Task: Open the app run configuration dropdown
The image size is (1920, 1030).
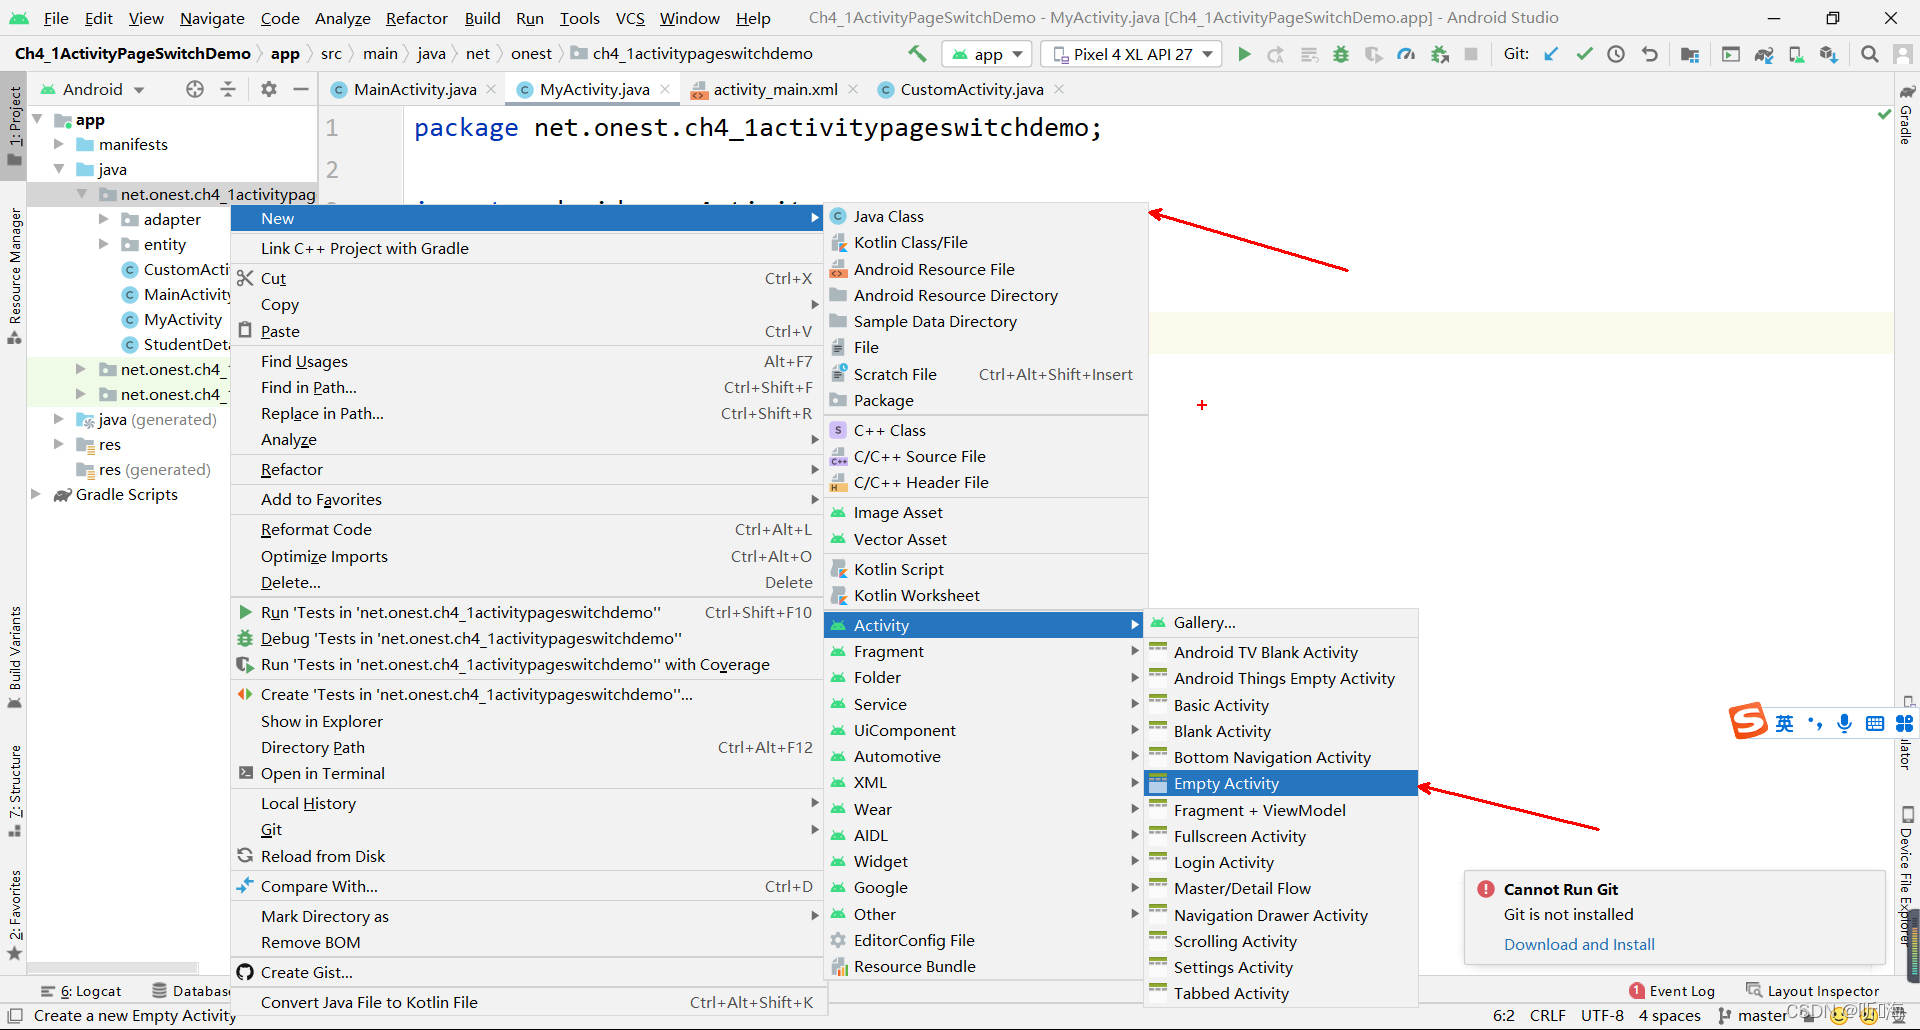Action: 988,54
